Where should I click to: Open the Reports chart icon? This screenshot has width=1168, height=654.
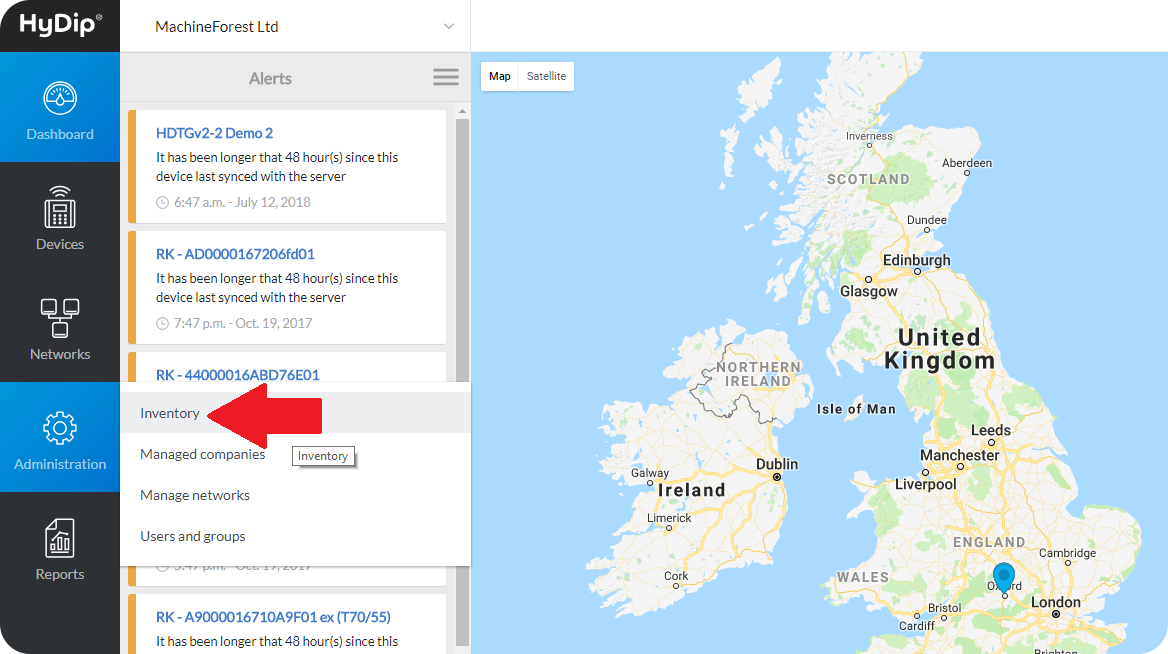[60, 538]
